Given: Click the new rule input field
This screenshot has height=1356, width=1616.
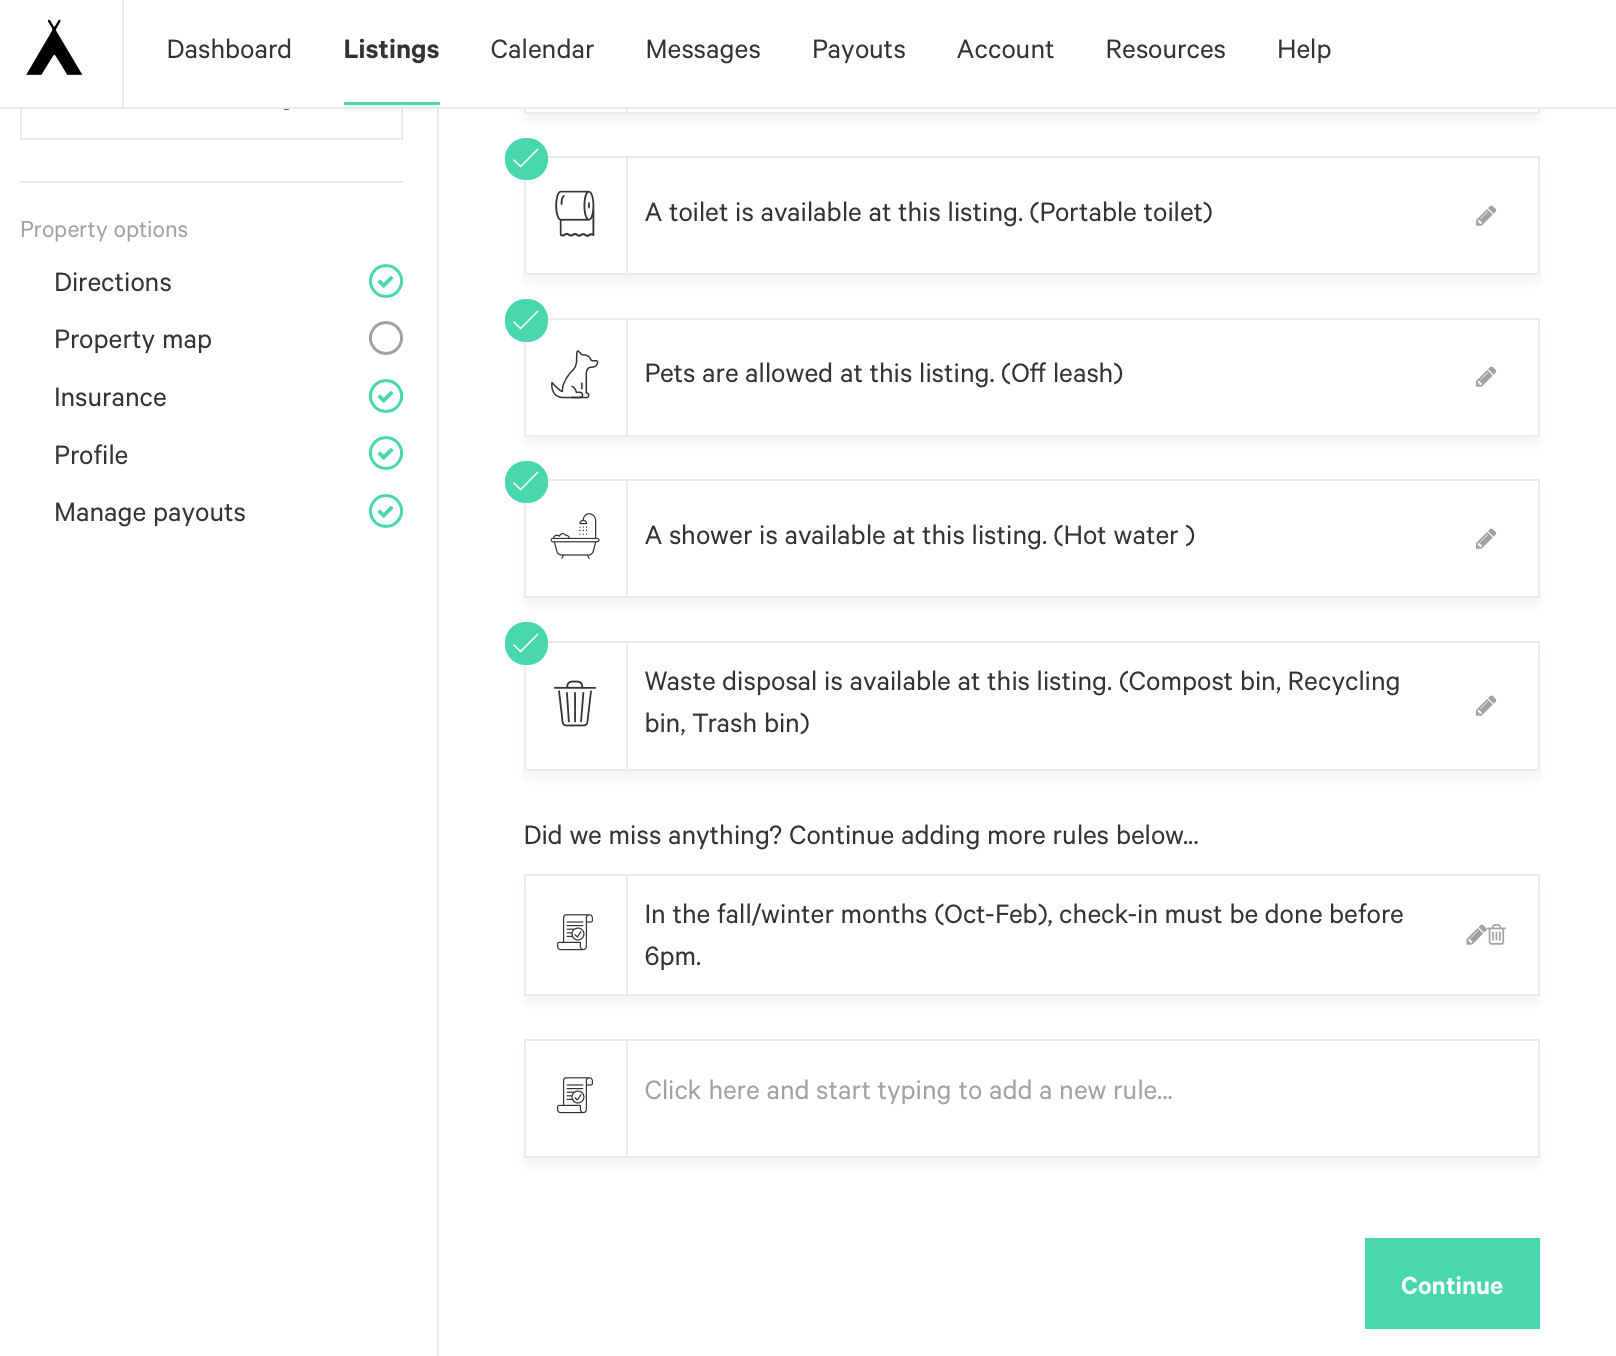Looking at the screenshot, I should click(1082, 1098).
